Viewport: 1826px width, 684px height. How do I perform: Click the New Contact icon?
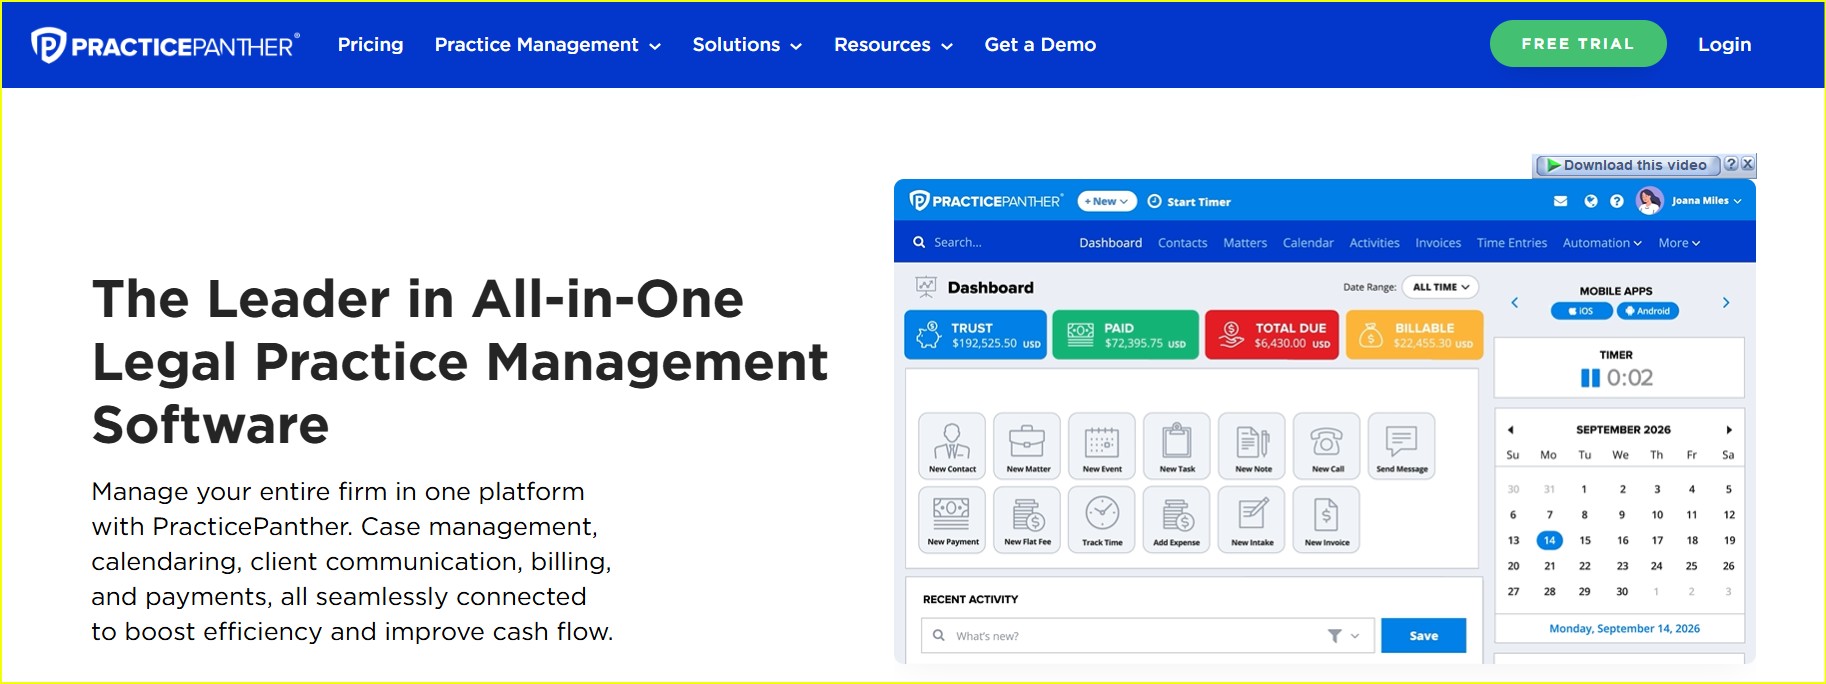click(x=952, y=446)
